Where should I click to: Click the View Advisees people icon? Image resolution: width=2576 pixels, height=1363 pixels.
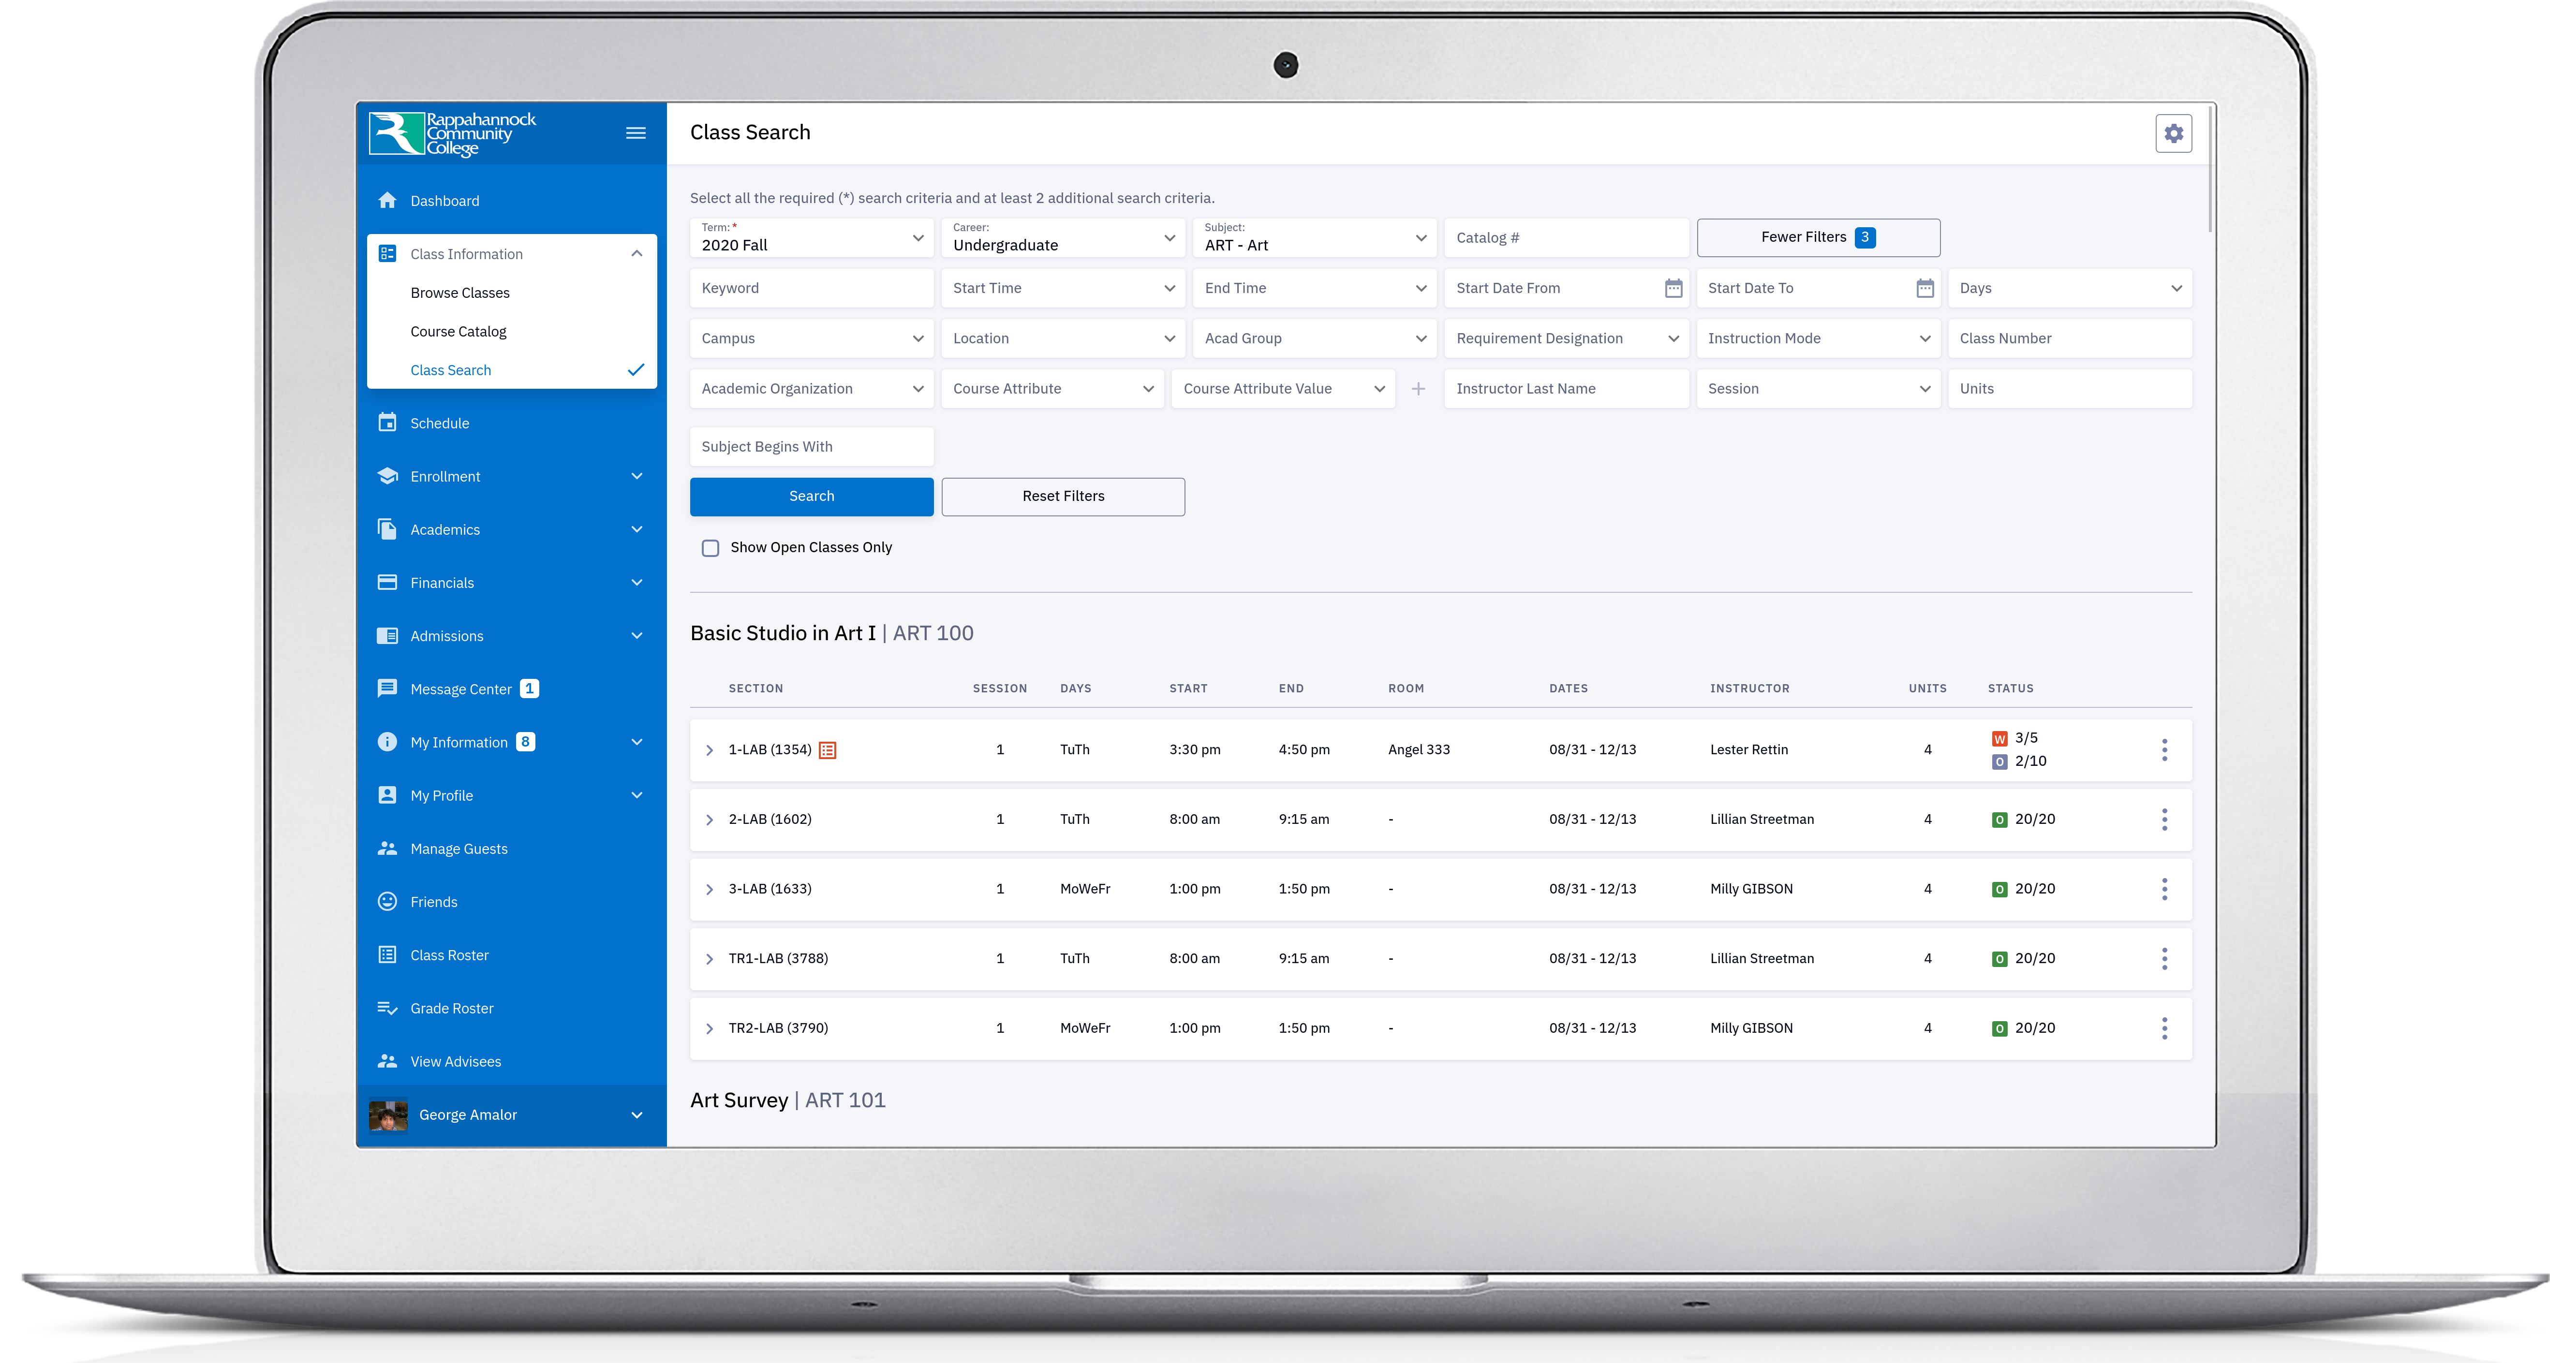[x=388, y=1061]
